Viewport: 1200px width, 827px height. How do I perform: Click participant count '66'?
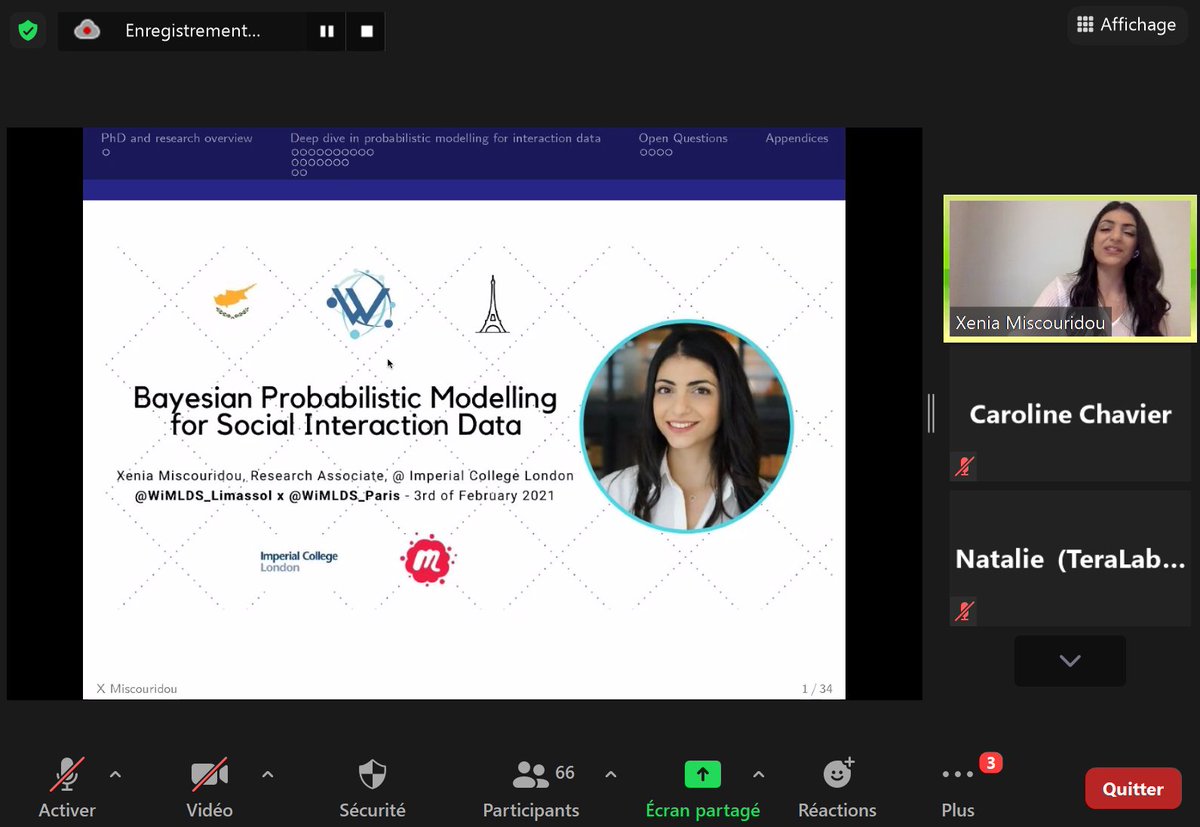pyautogui.click(x=565, y=773)
